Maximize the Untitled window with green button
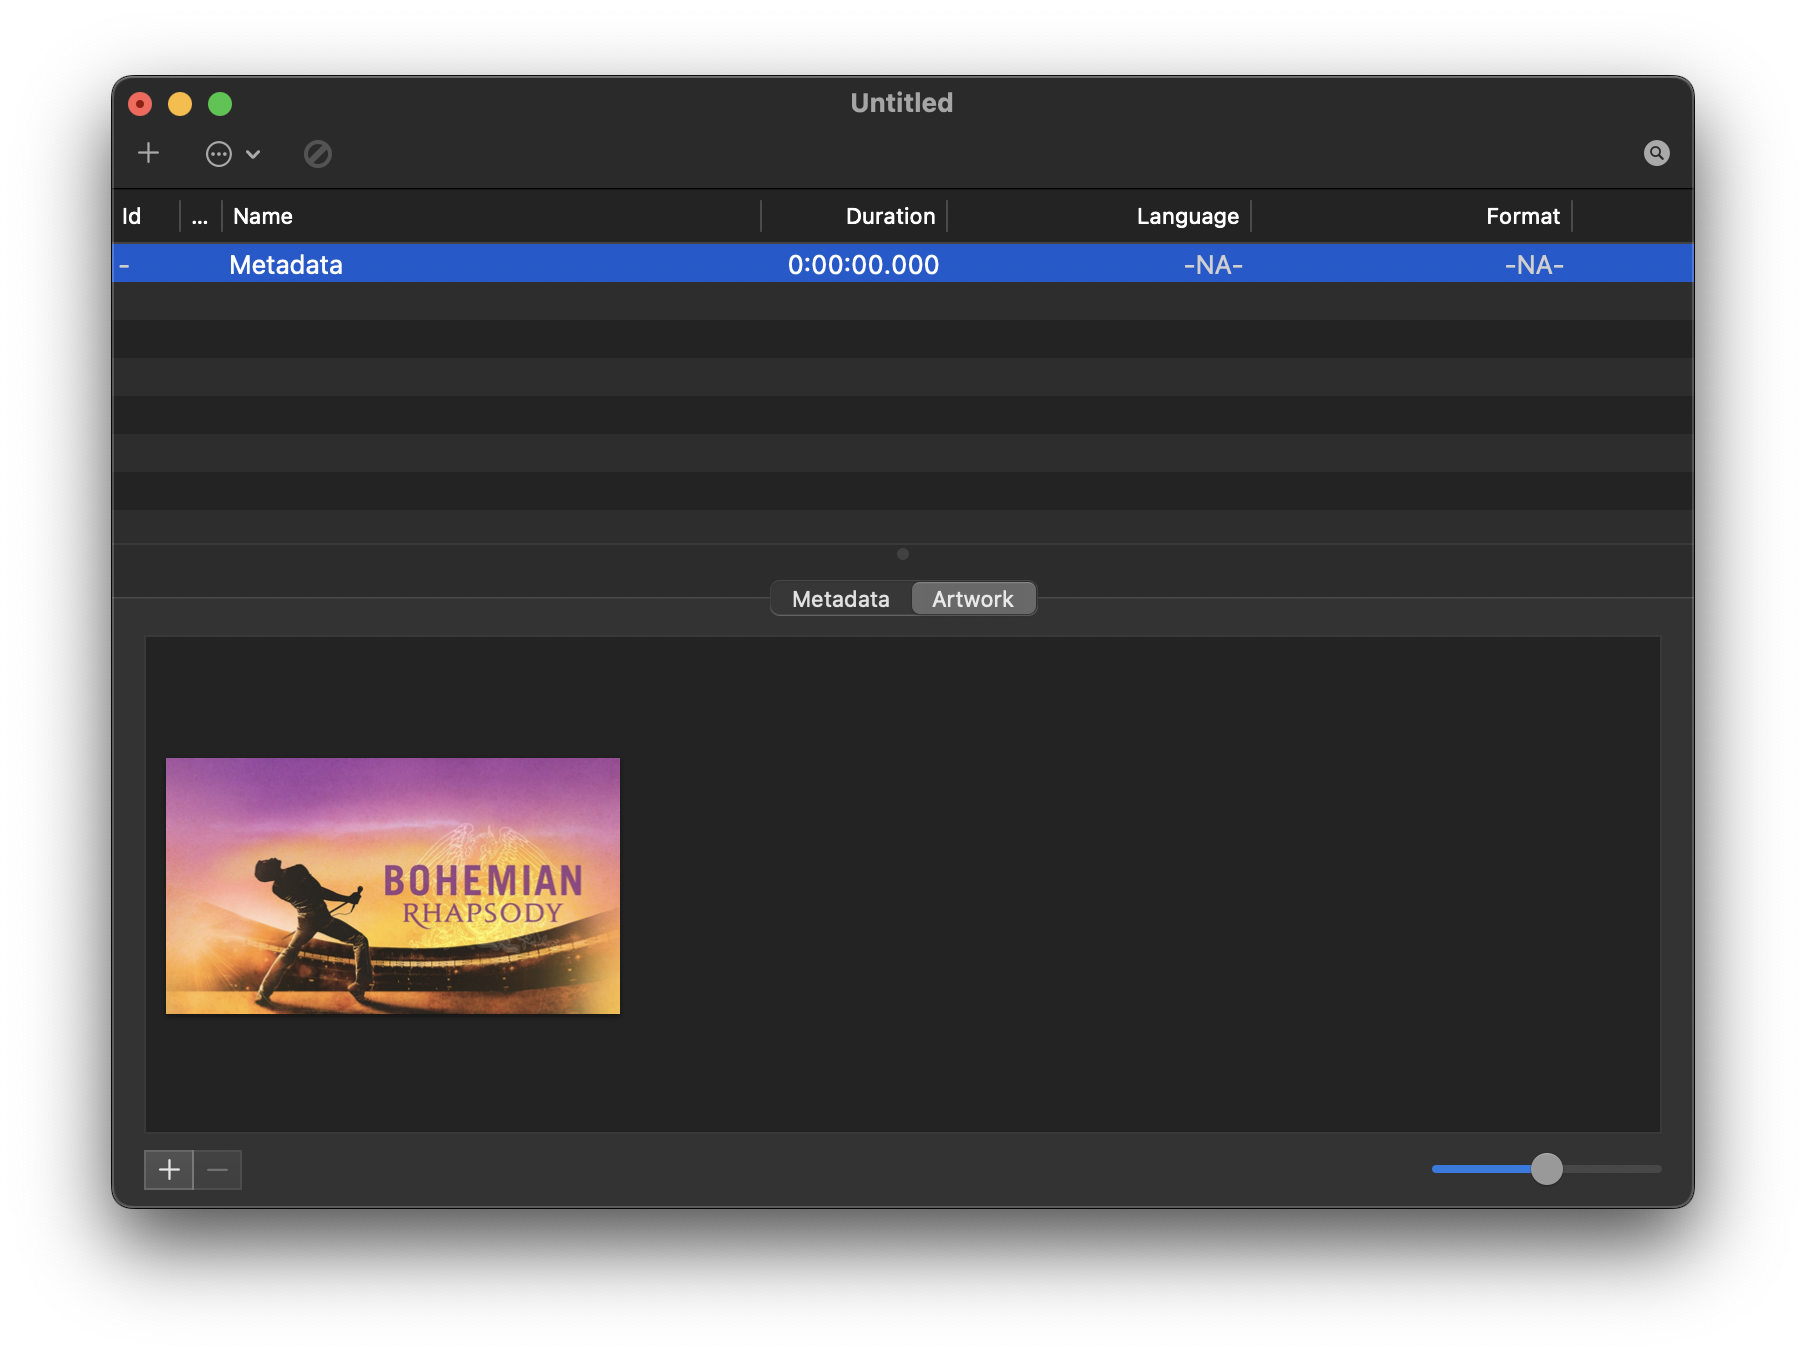Image resolution: width=1806 pixels, height=1356 pixels. pyautogui.click(x=220, y=104)
